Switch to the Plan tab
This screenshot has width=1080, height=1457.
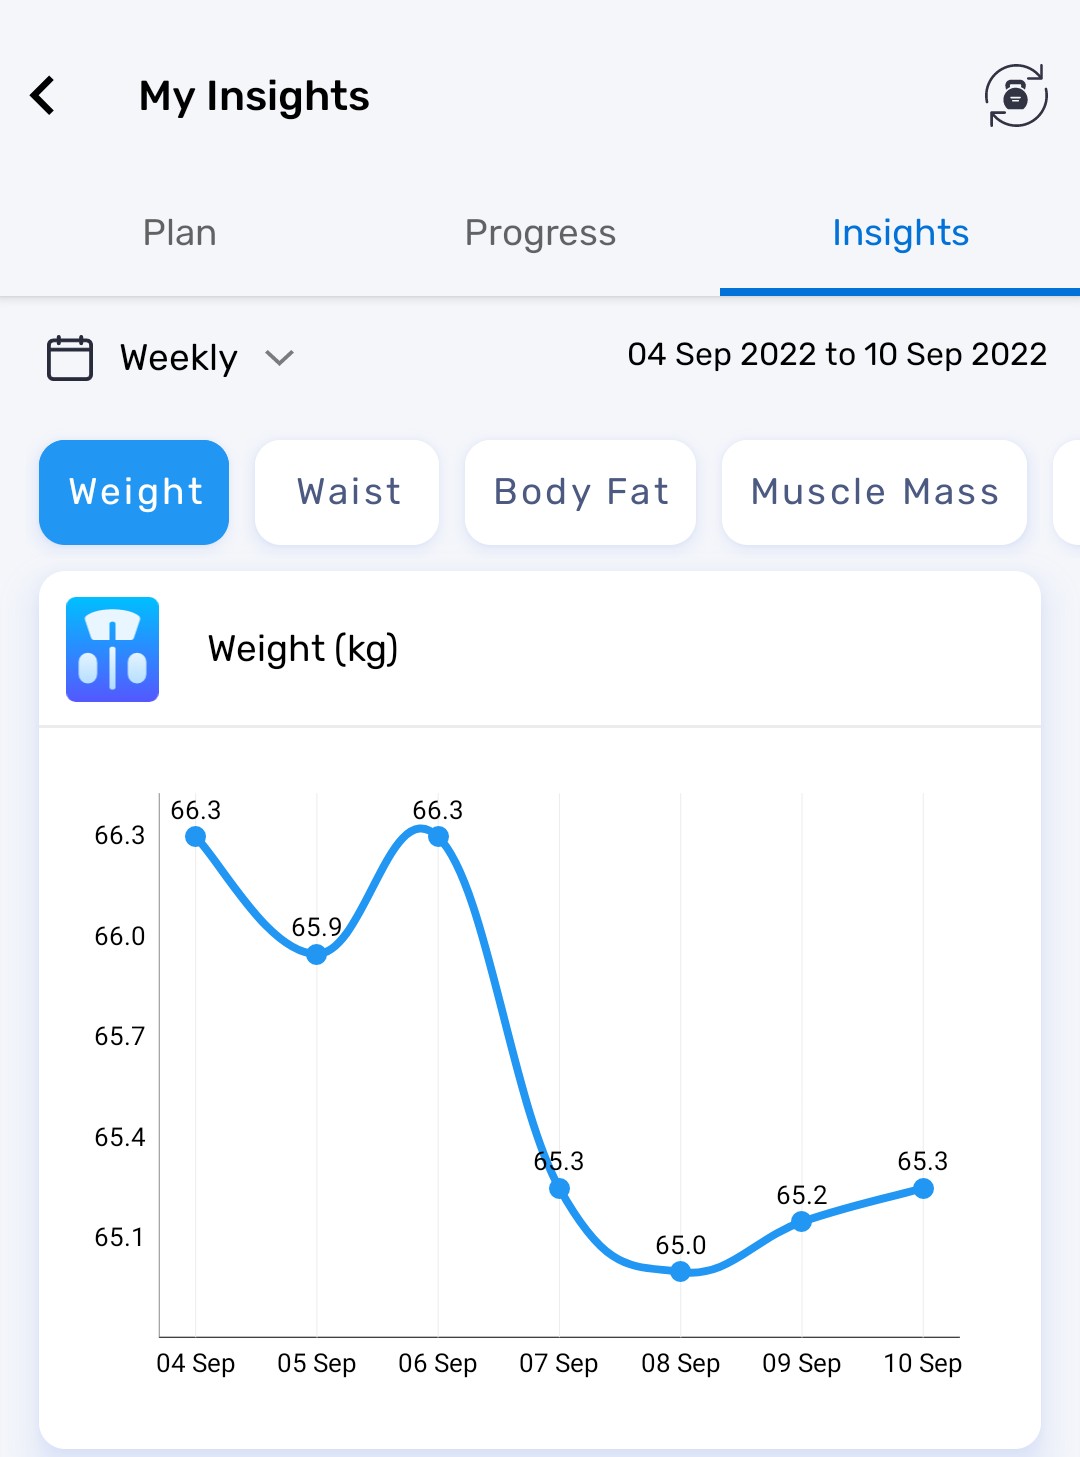point(180,233)
